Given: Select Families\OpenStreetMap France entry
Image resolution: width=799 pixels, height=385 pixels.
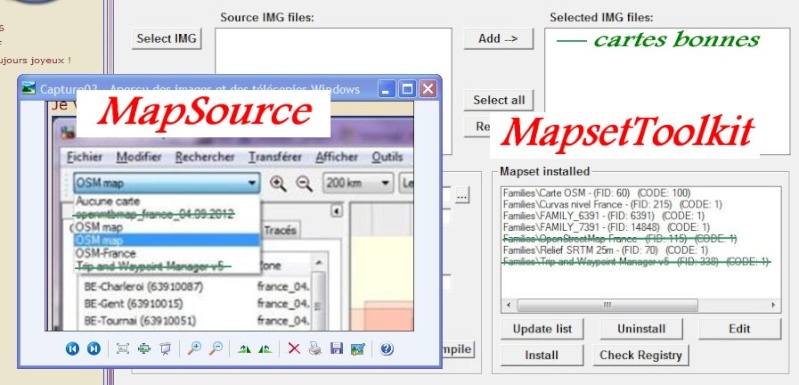Looking at the screenshot, I should pyautogui.click(x=620, y=239).
